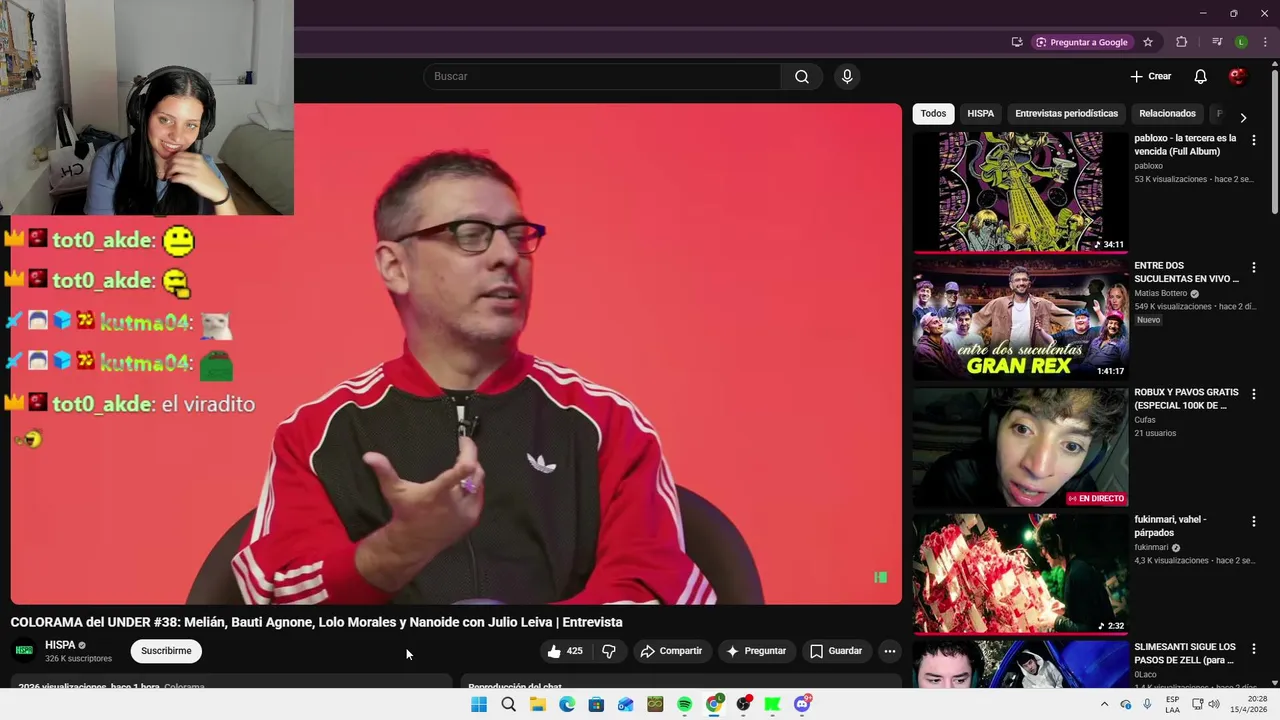Viewport: 1280px width, 720px height.
Task: Select the HISPA filter chip
Action: point(980,114)
